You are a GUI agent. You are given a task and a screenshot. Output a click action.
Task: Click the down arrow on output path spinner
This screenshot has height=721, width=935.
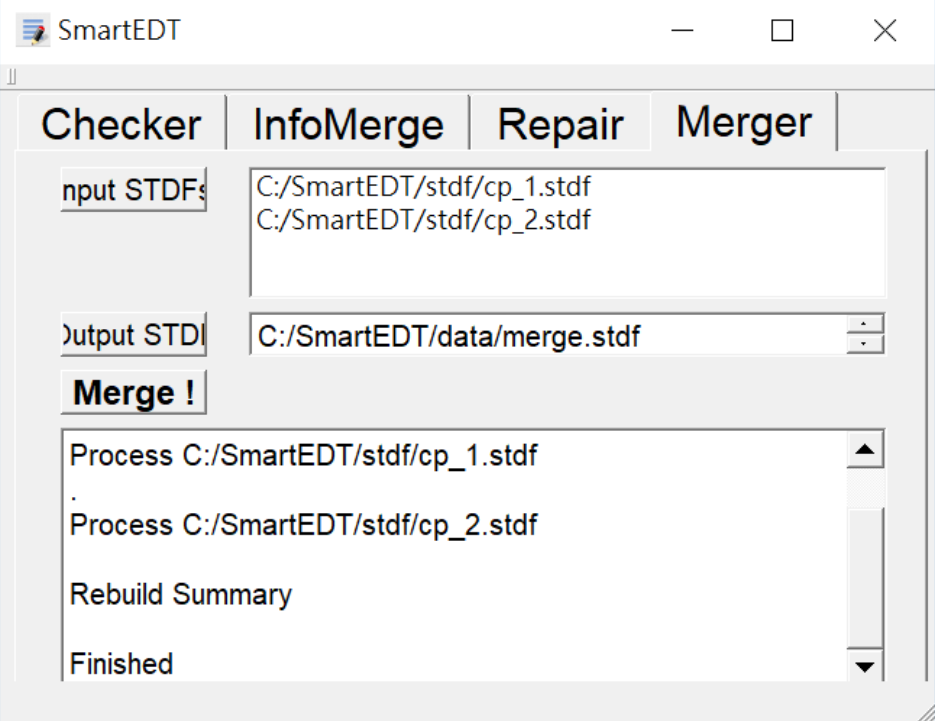click(865, 345)
